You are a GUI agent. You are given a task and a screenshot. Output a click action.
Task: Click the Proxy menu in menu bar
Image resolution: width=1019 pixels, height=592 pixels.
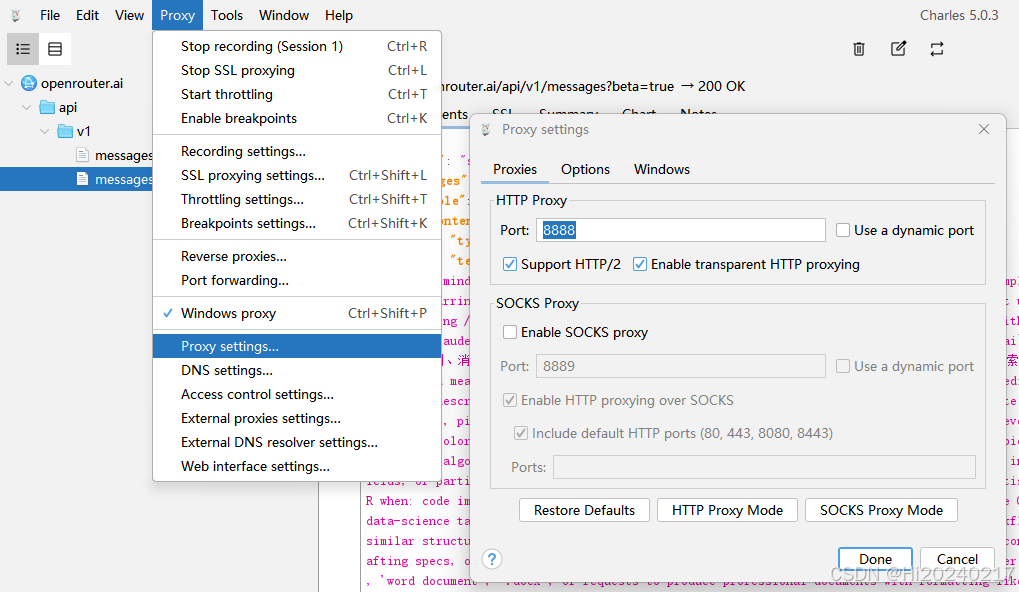177,15
